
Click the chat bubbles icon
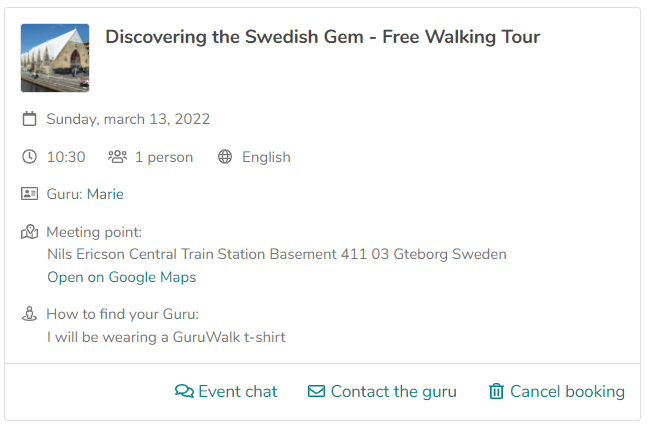point(184,391)
